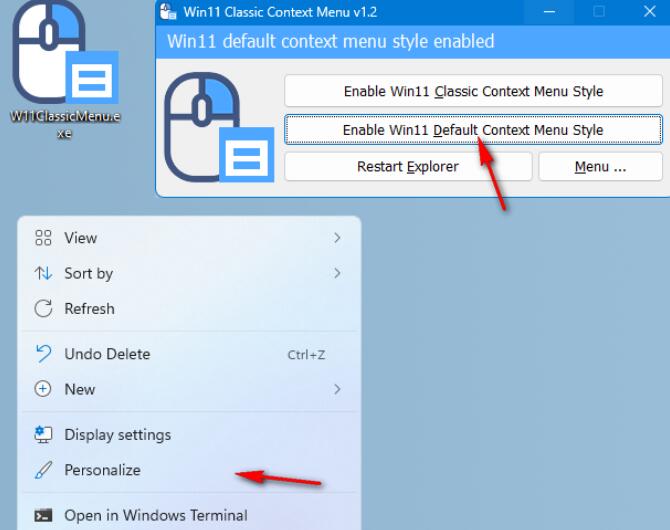This screenshot has width=670, height=530.
Task: Click the Restart Explorer button
Action: pyautogui.click(x=408, y=166)
